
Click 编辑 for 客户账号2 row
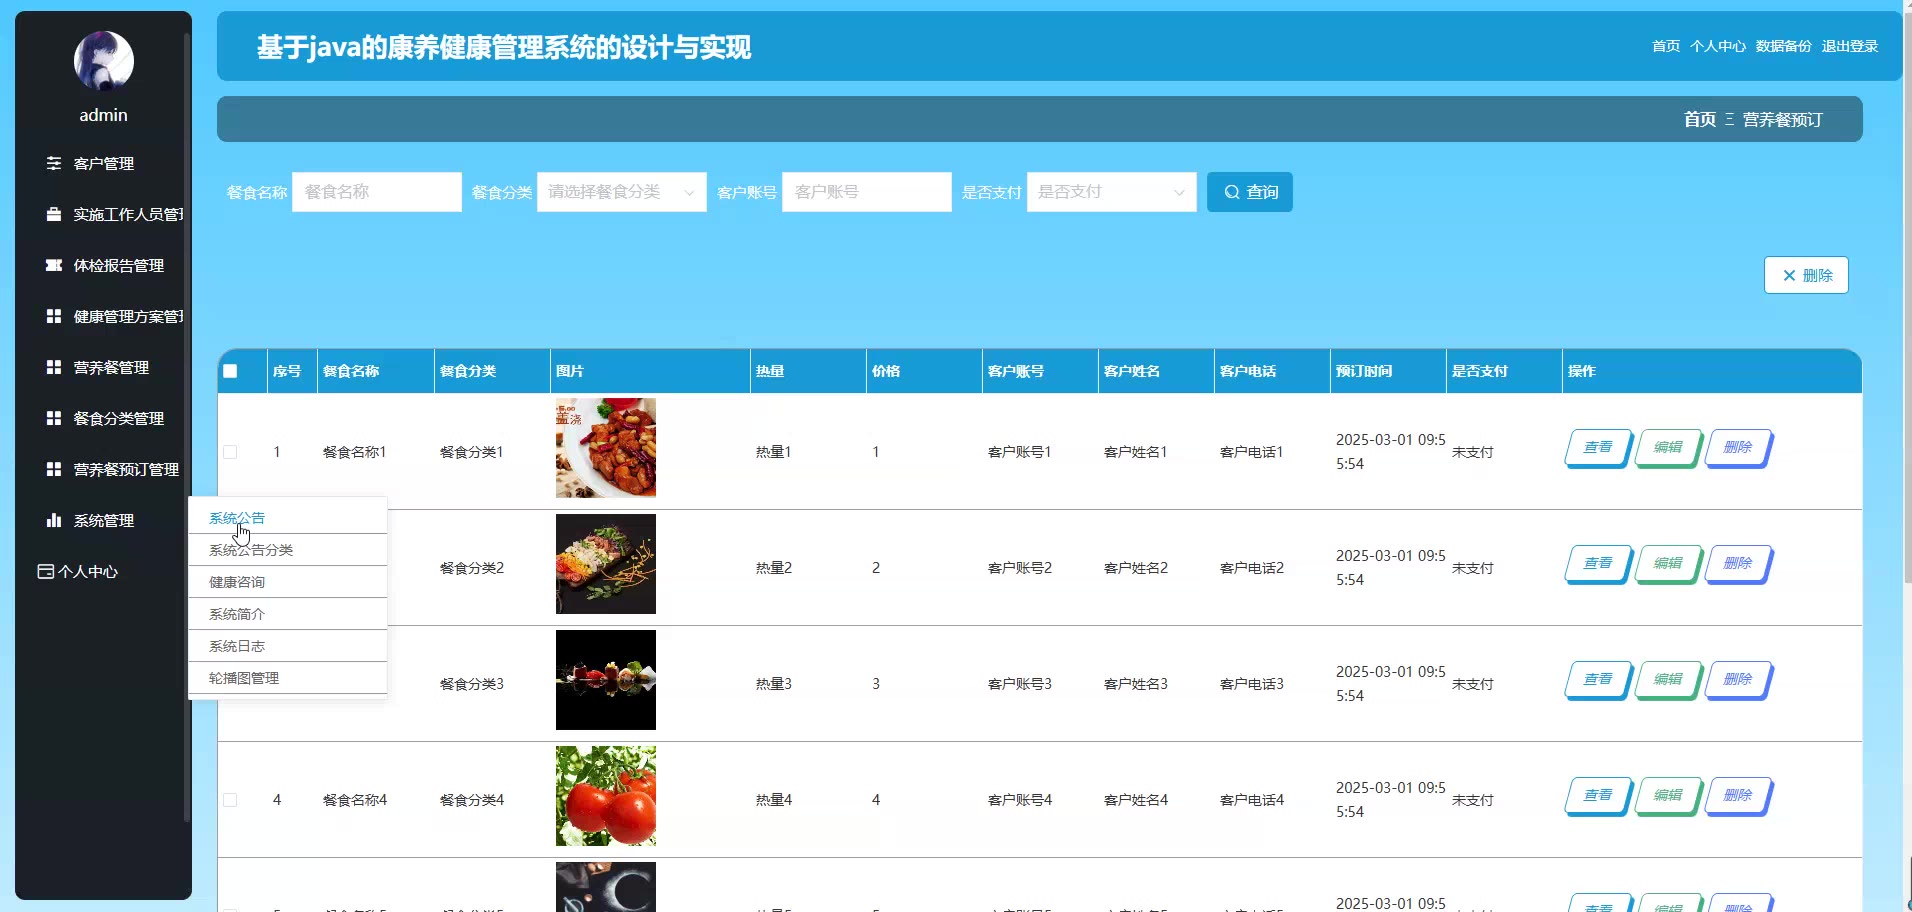1668,564
